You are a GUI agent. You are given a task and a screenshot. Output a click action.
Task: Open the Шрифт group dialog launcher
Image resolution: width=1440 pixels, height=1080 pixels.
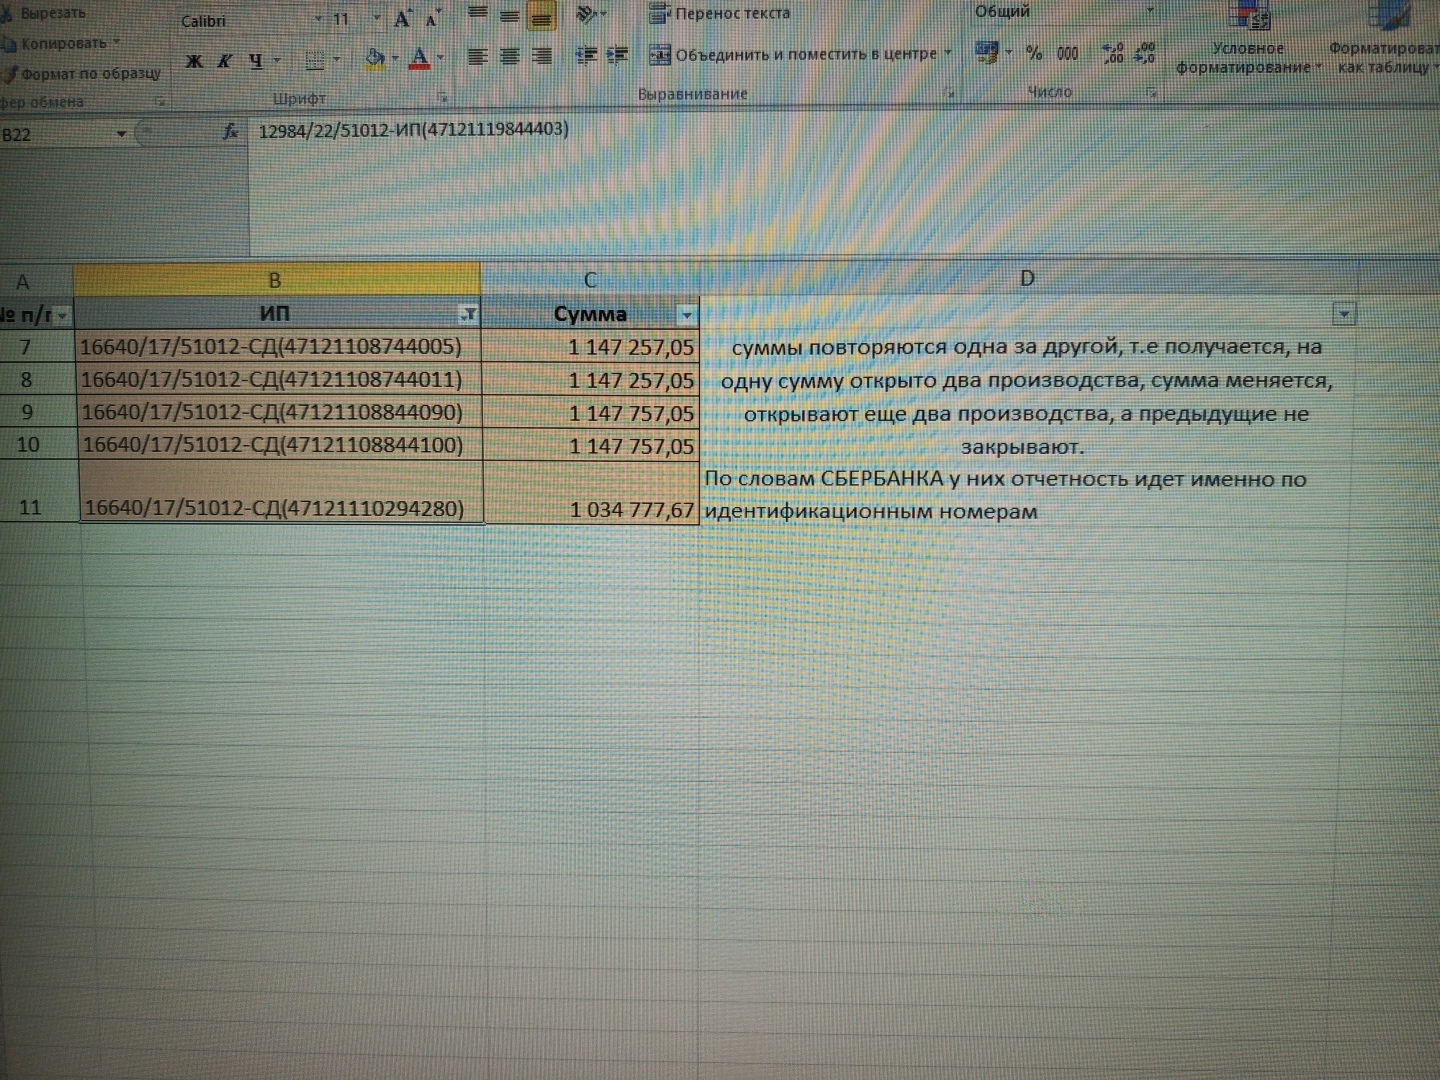click(441, 98)
